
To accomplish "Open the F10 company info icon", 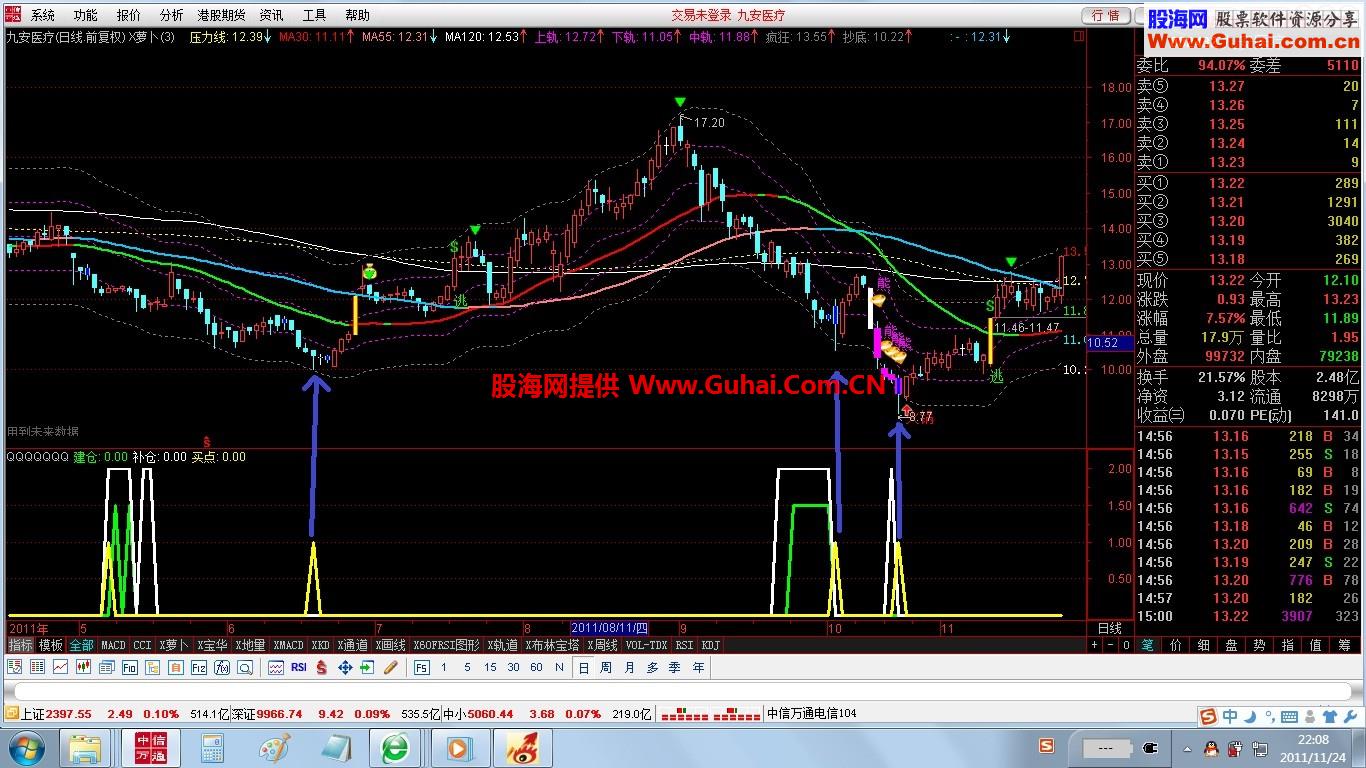I will click(x=130, y=667).
